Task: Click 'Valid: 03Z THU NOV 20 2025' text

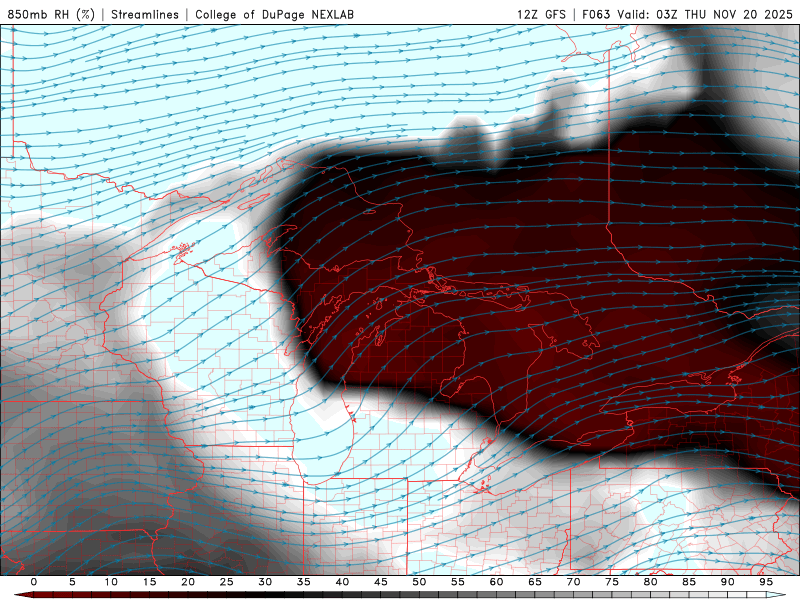Action: coord(705,14)
